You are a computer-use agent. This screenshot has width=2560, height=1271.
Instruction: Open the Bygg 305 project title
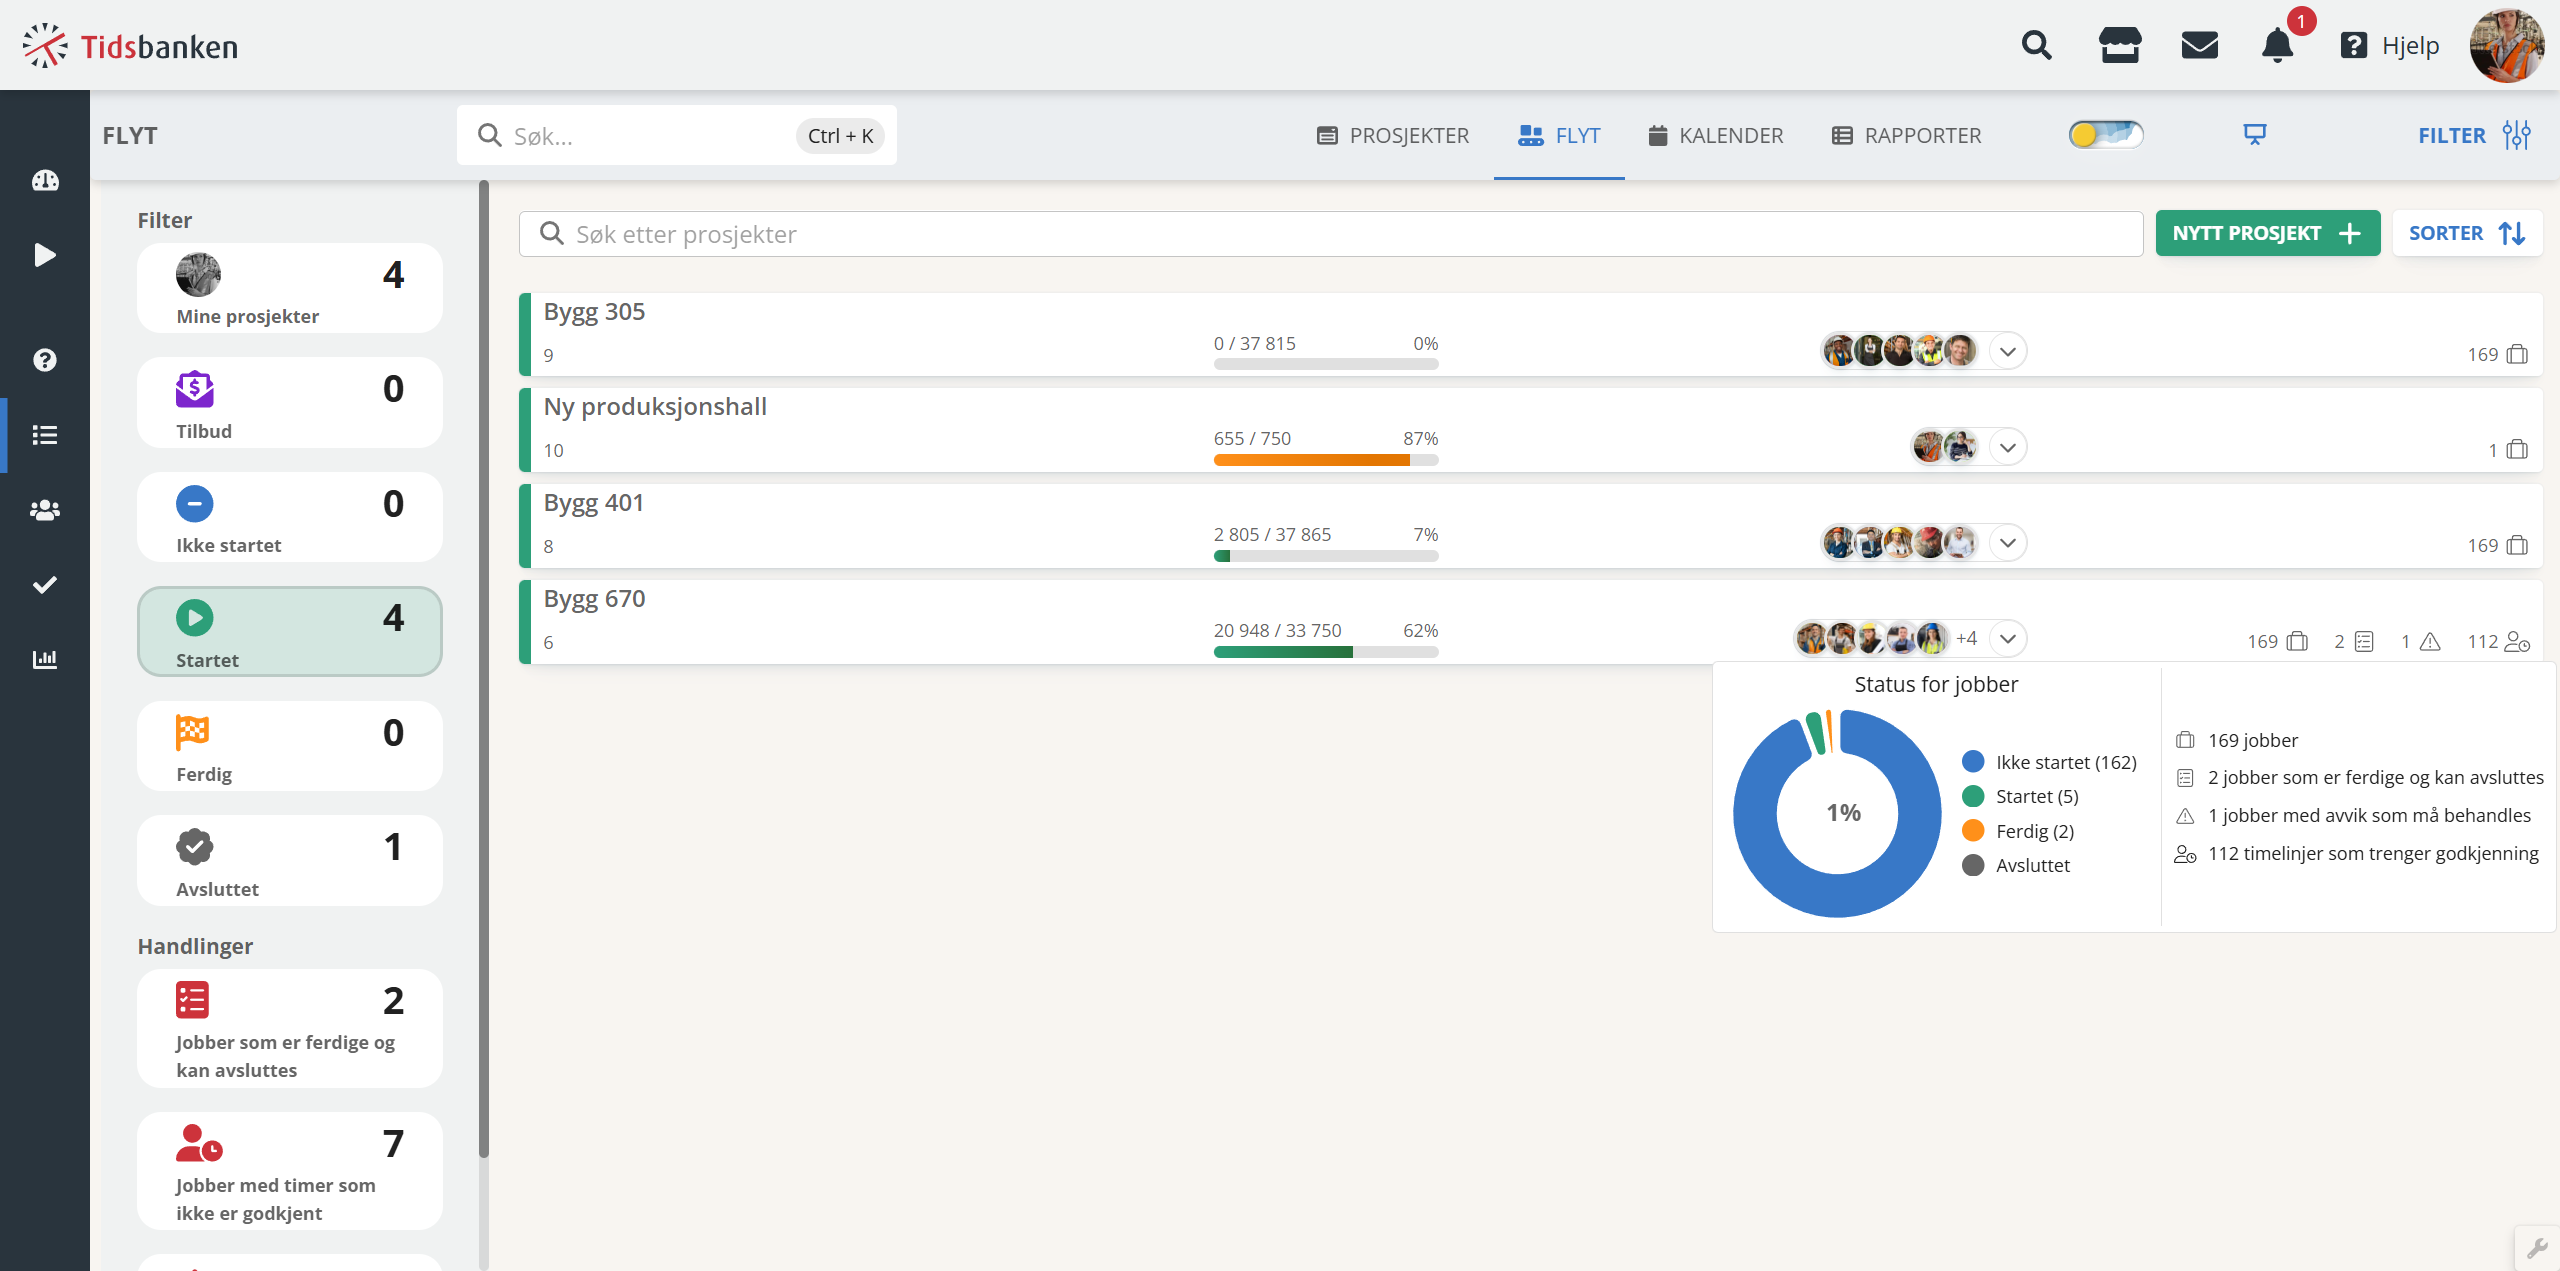594,312
